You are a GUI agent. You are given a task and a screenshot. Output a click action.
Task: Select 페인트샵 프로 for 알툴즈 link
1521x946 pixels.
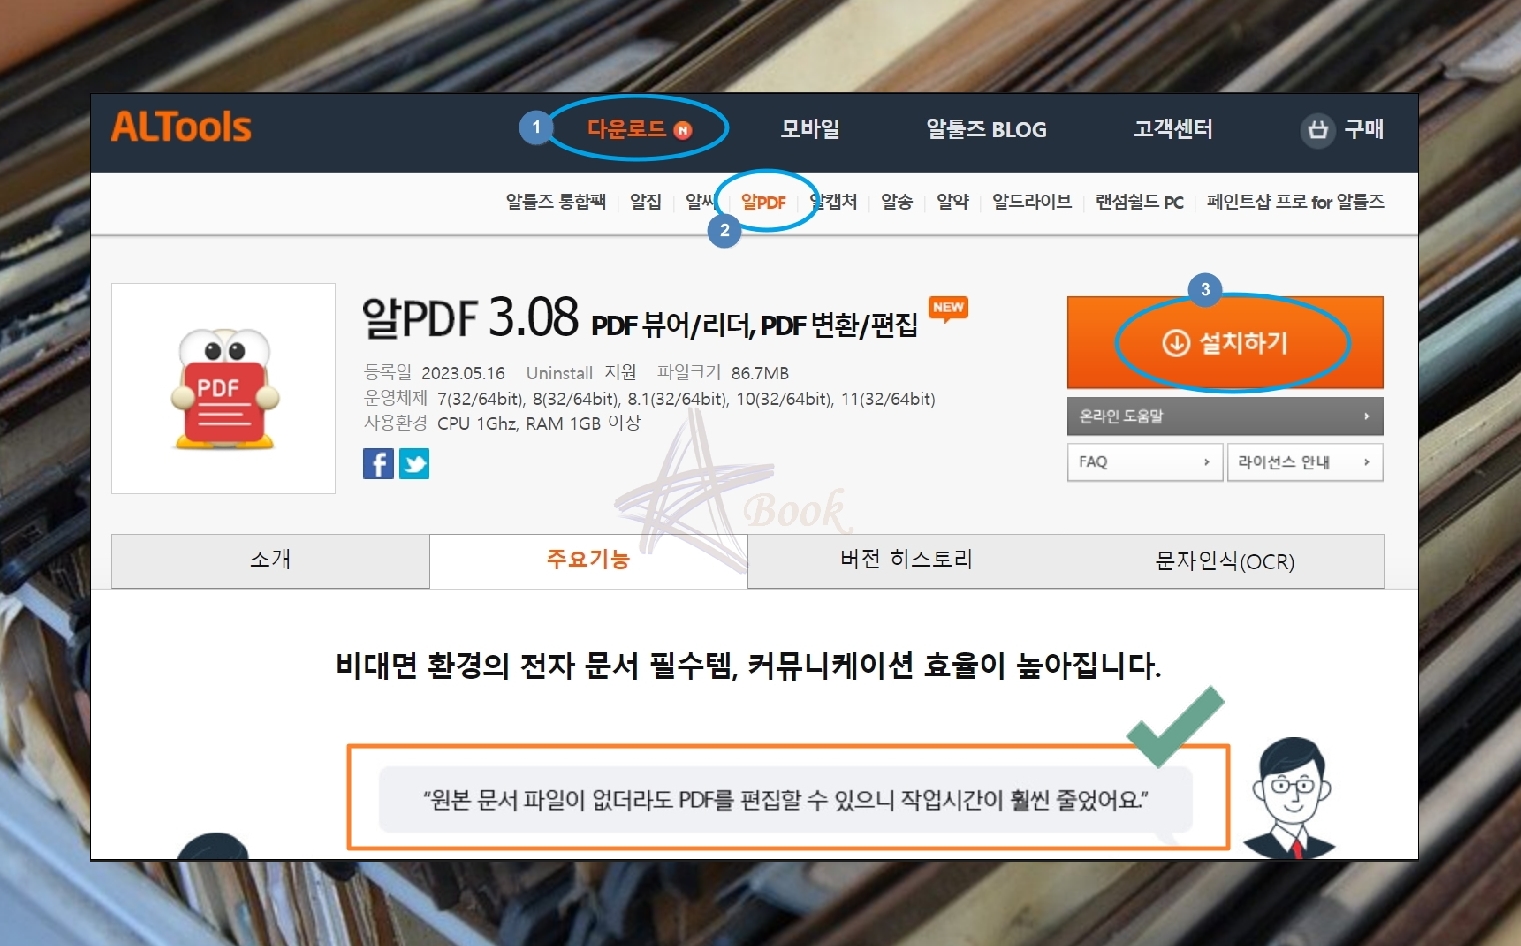1296,202
